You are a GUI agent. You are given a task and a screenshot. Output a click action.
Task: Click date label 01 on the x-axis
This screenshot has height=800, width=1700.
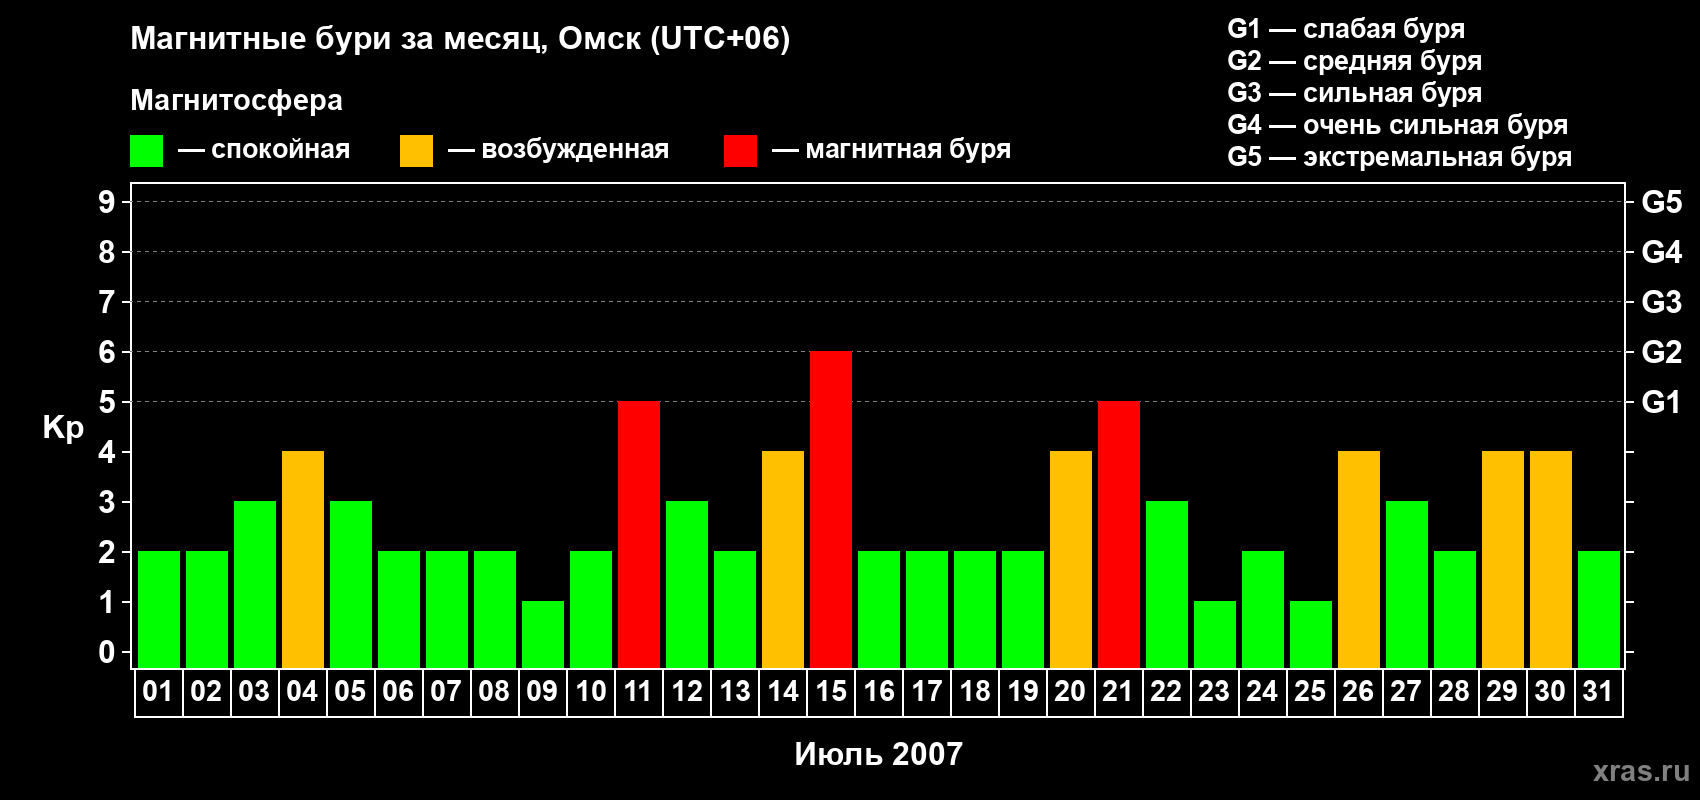tap(158, 692)
